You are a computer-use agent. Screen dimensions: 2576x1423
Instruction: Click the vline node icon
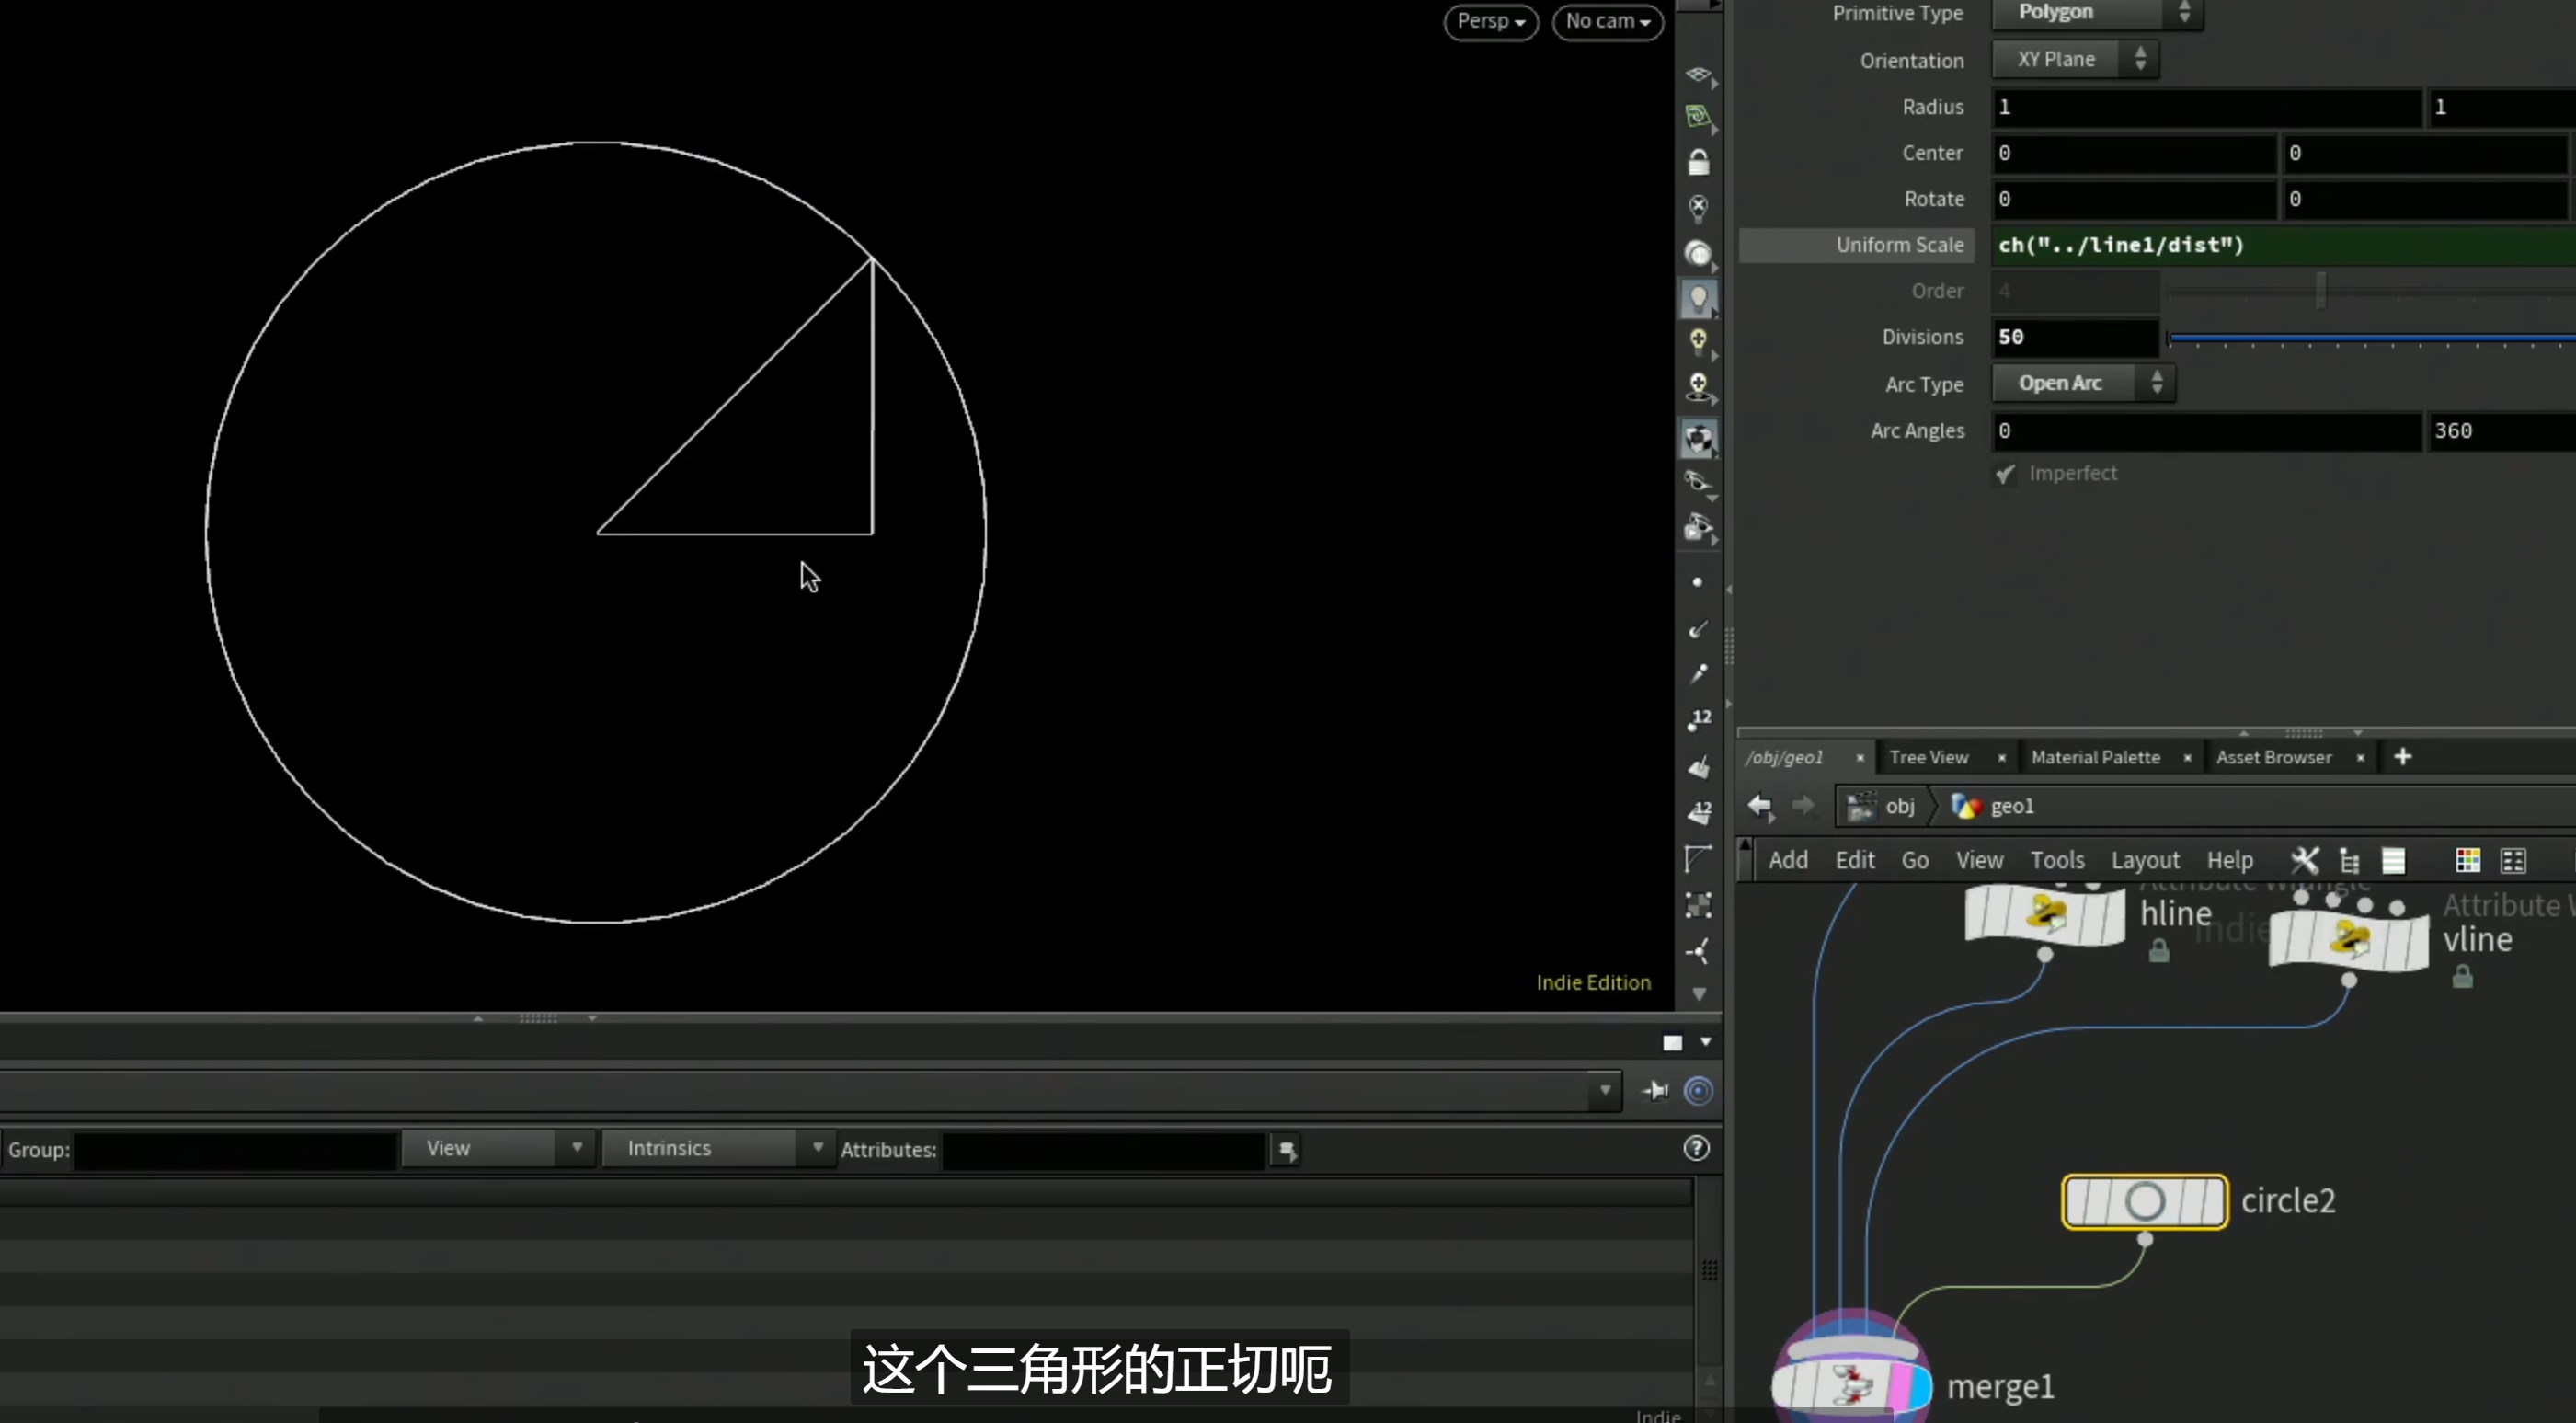click(2348, 940)
